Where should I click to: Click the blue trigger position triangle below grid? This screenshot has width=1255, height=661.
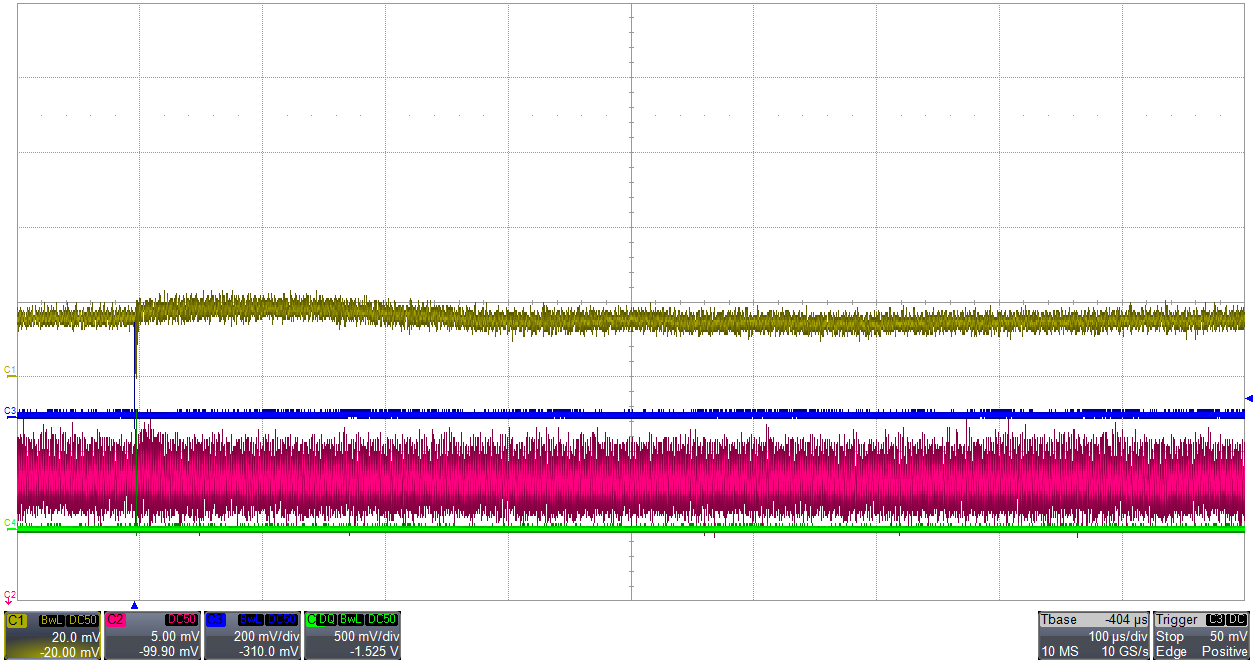click(x=134, y=606)
